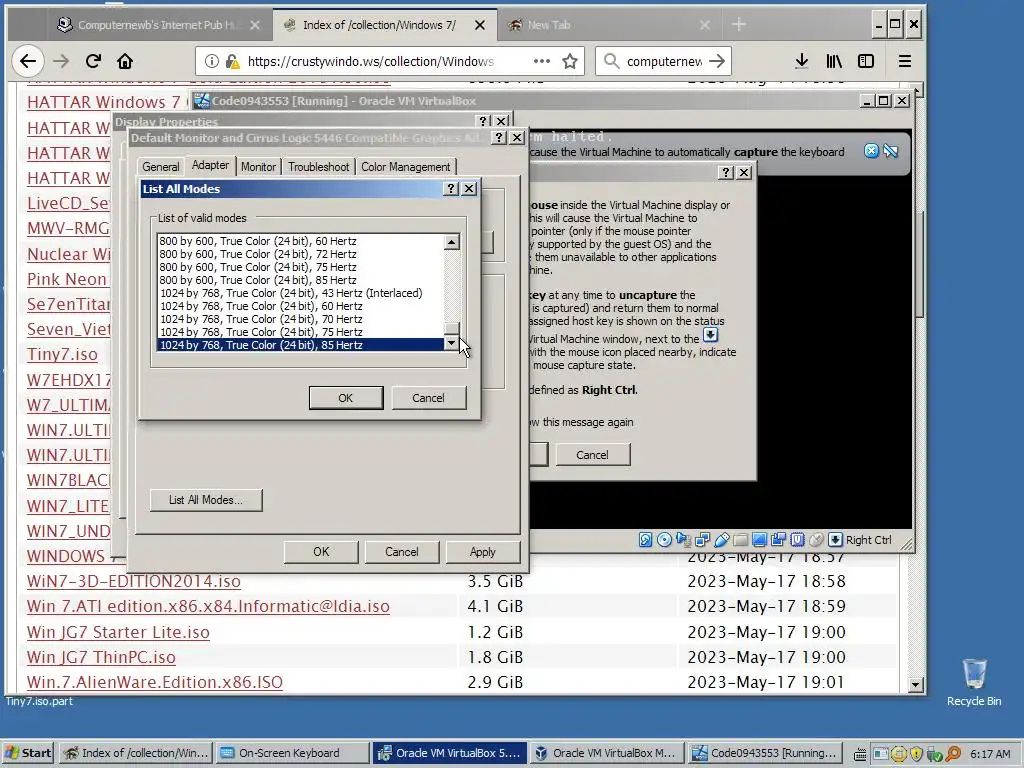This screenshot has height=768, width=1024.
Task: Open Win.7.AlienWare.Edition.x86.ISO link
Action: [155, 682]
